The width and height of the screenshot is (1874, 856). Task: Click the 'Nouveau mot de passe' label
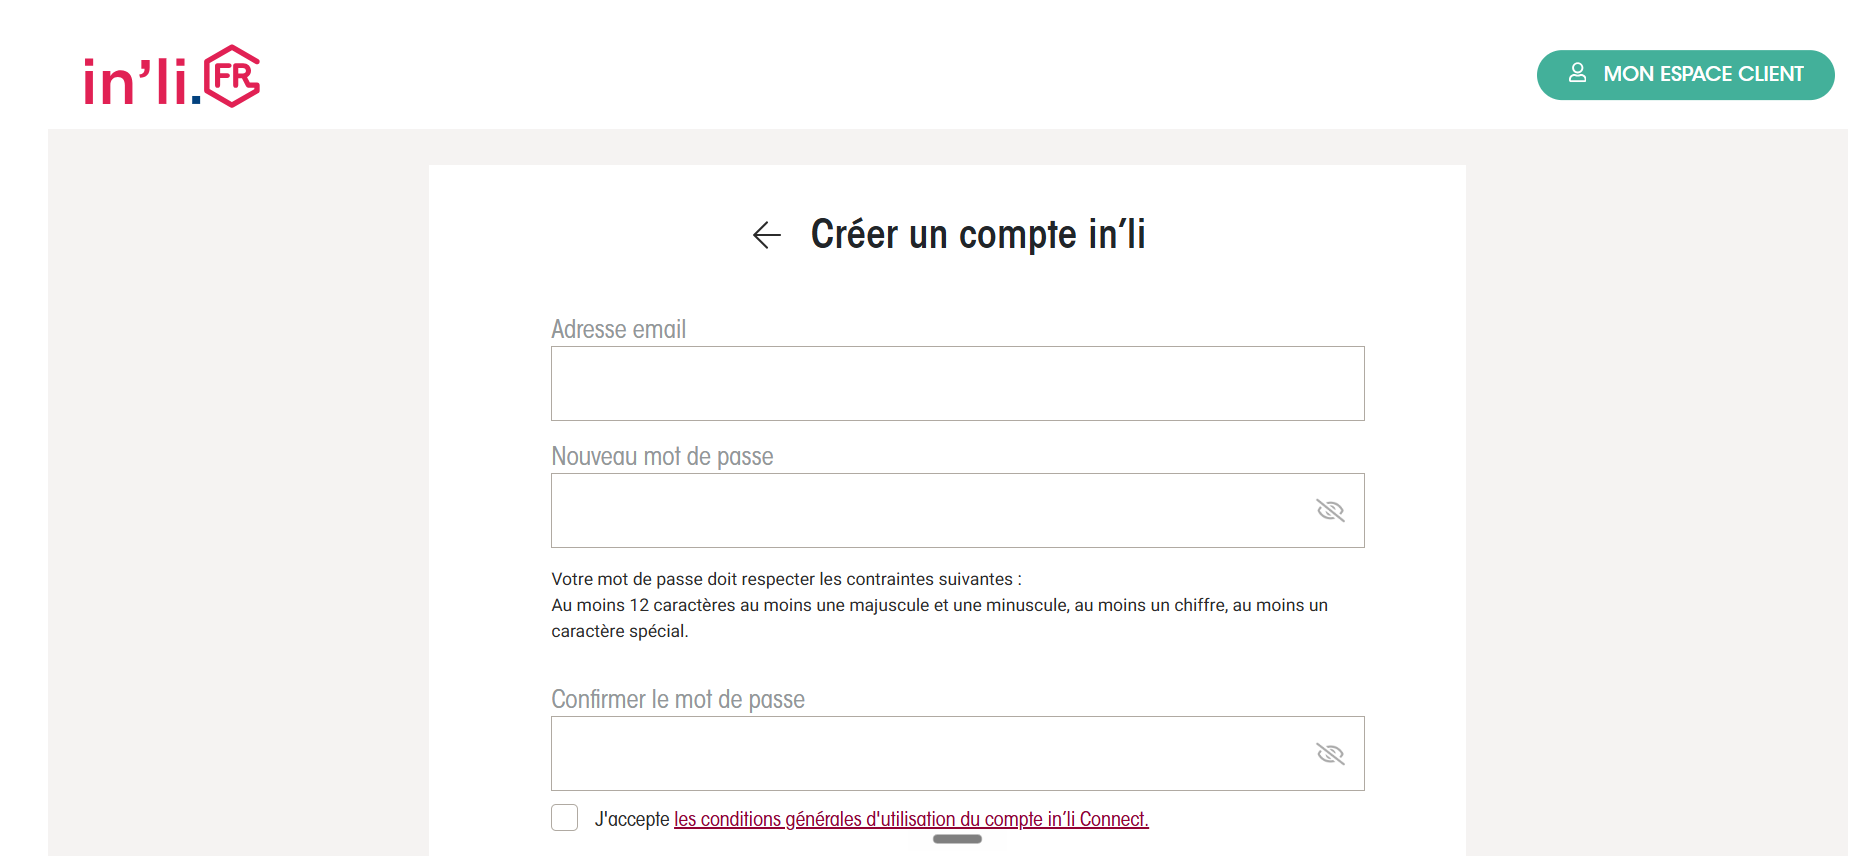click(662, 456)
